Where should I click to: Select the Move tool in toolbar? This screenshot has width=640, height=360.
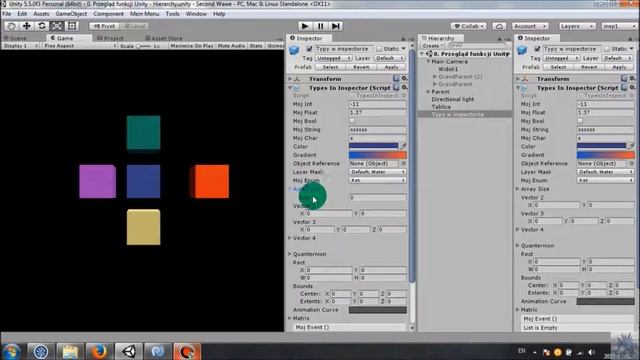tap(27, 26)
